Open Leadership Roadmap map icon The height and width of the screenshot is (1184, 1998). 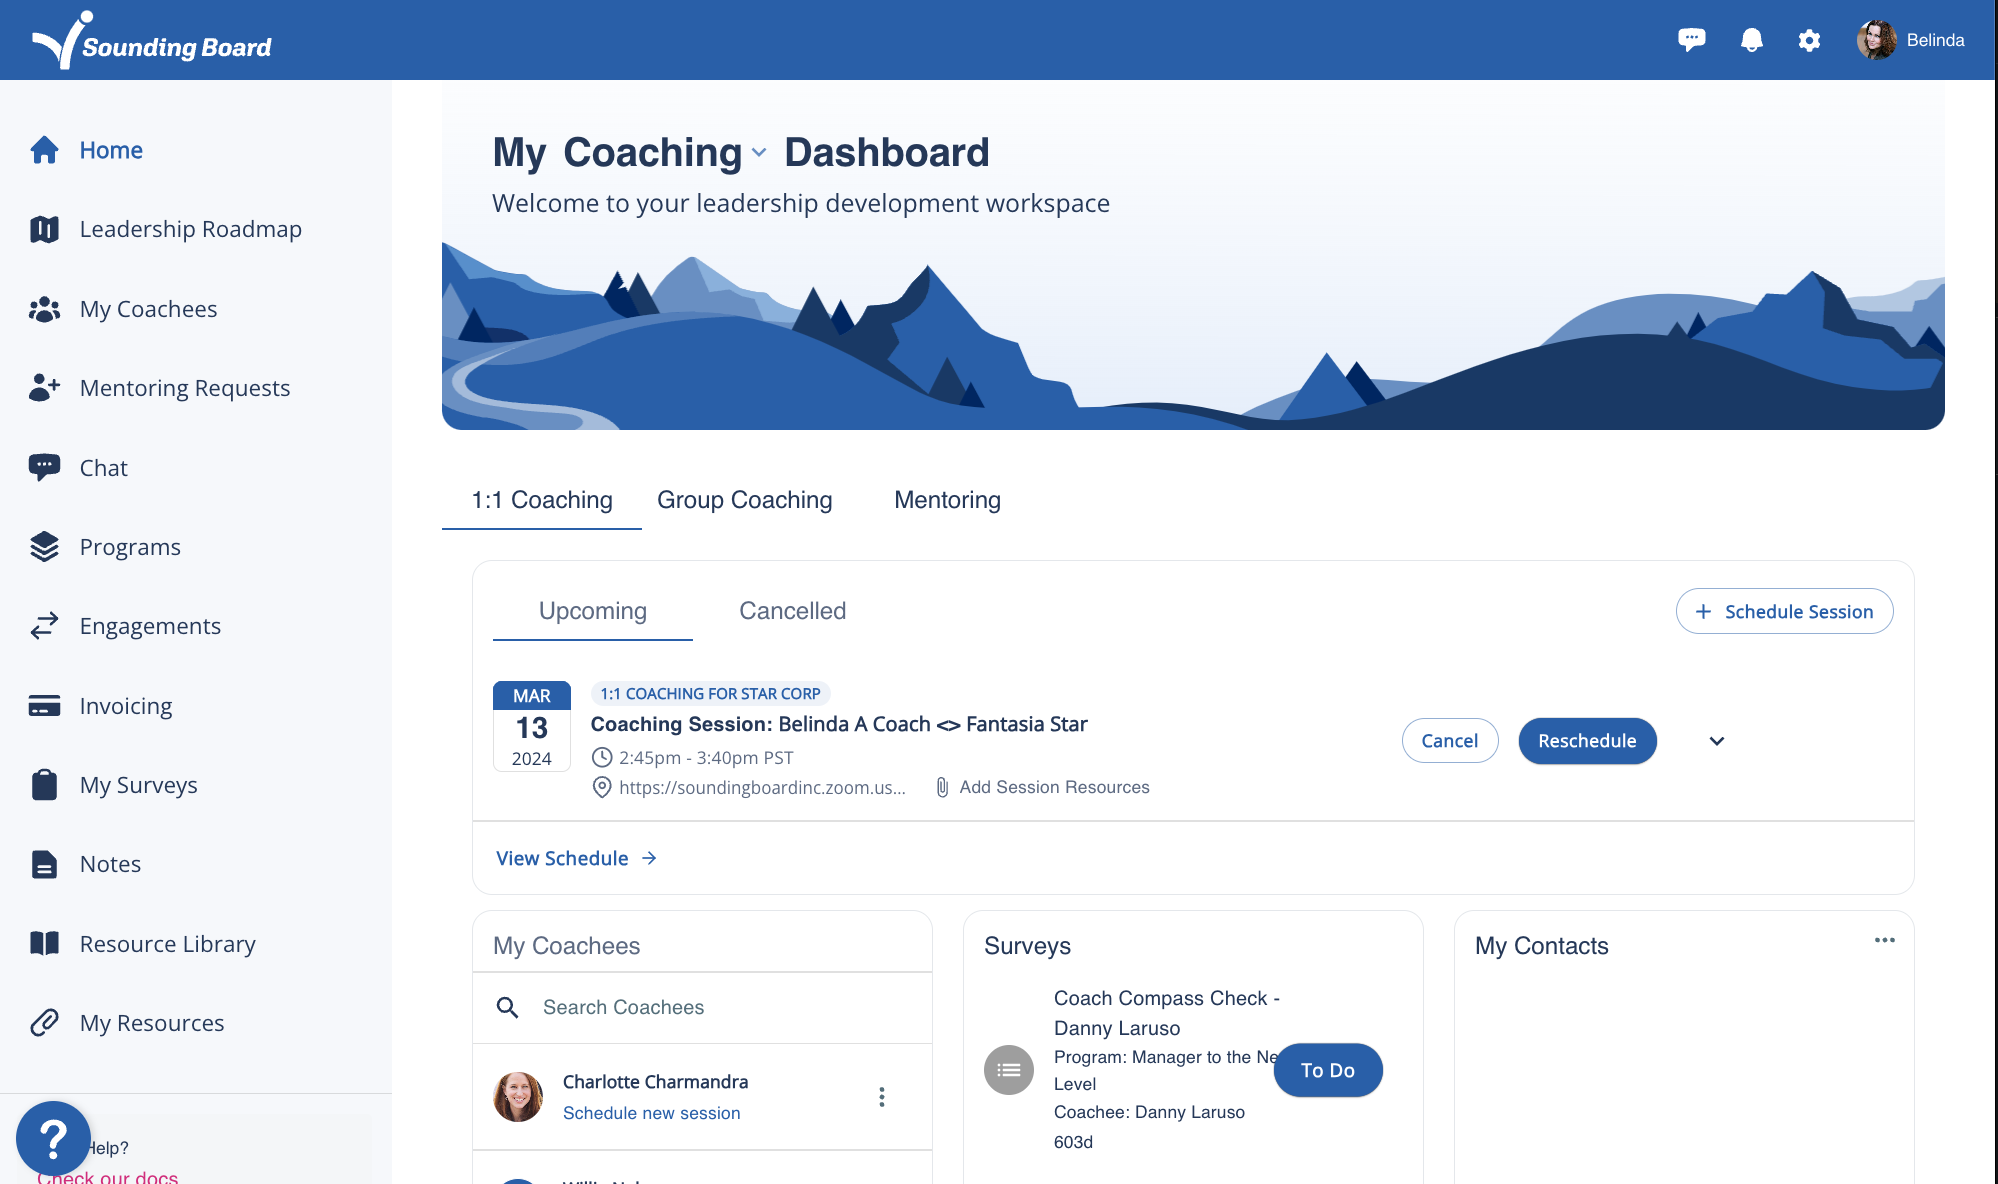click(44, 229)
